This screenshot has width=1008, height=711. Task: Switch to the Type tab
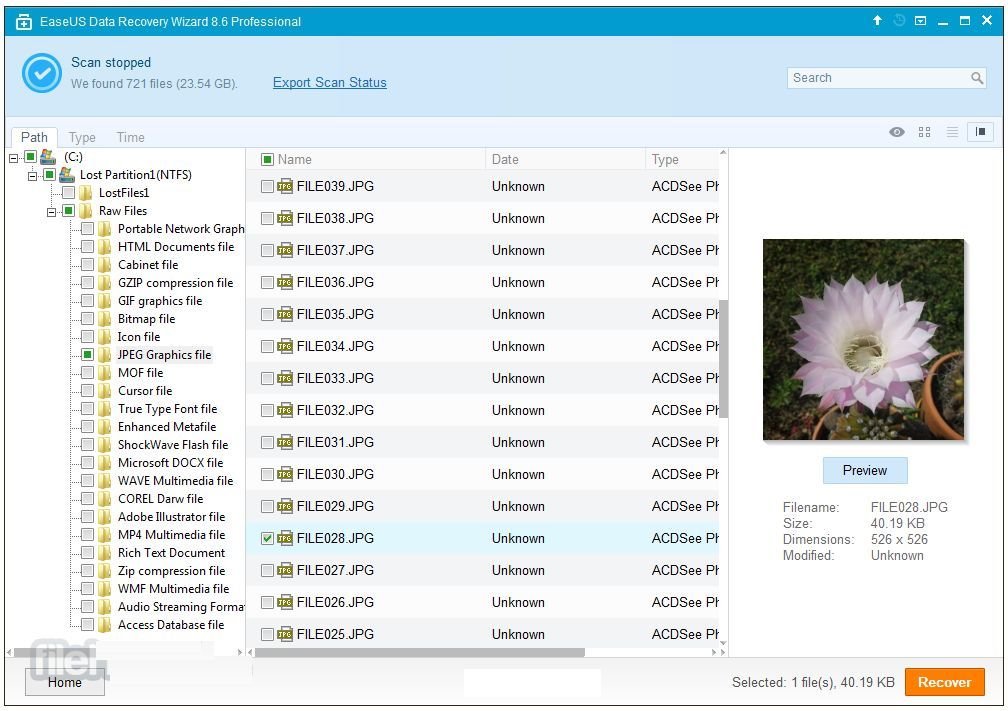tap(82, 138)
